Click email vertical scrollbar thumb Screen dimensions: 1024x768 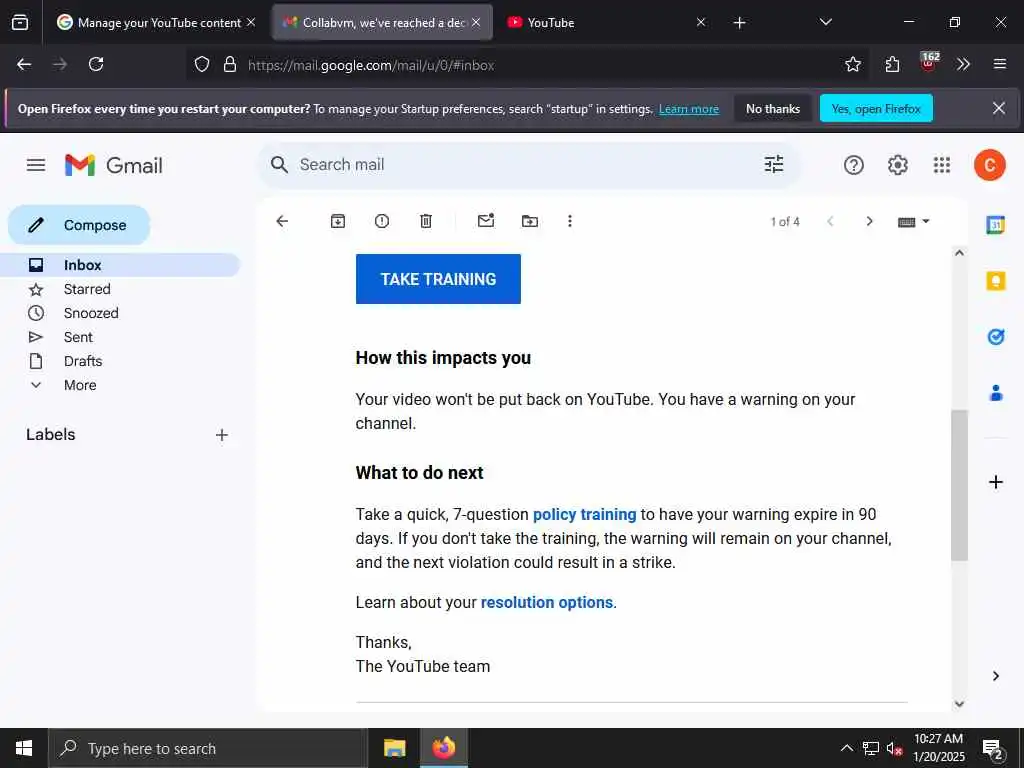point(959,485)
